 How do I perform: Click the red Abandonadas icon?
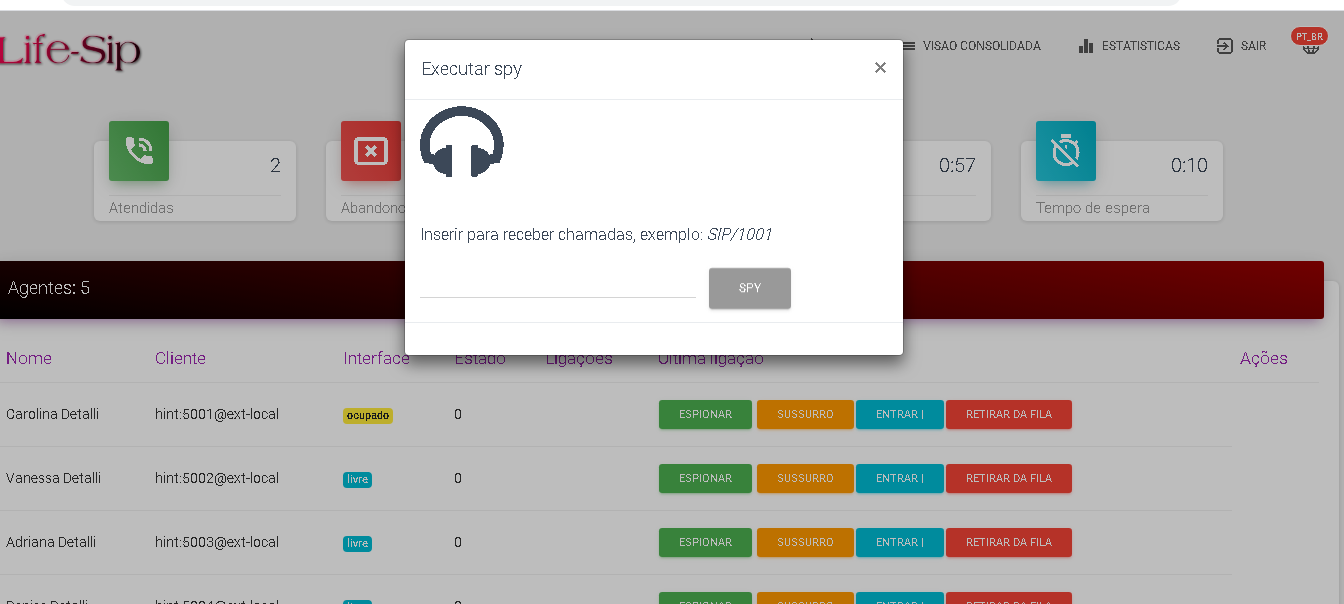370,151
